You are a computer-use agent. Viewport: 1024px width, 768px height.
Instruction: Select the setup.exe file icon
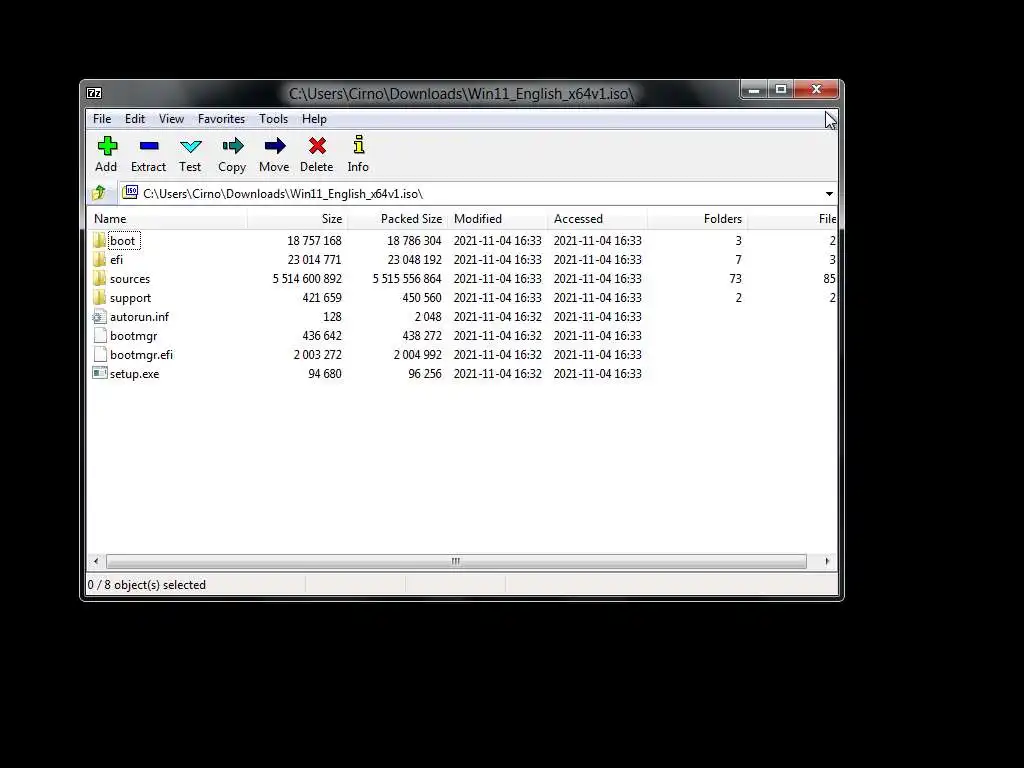(99, 373)
